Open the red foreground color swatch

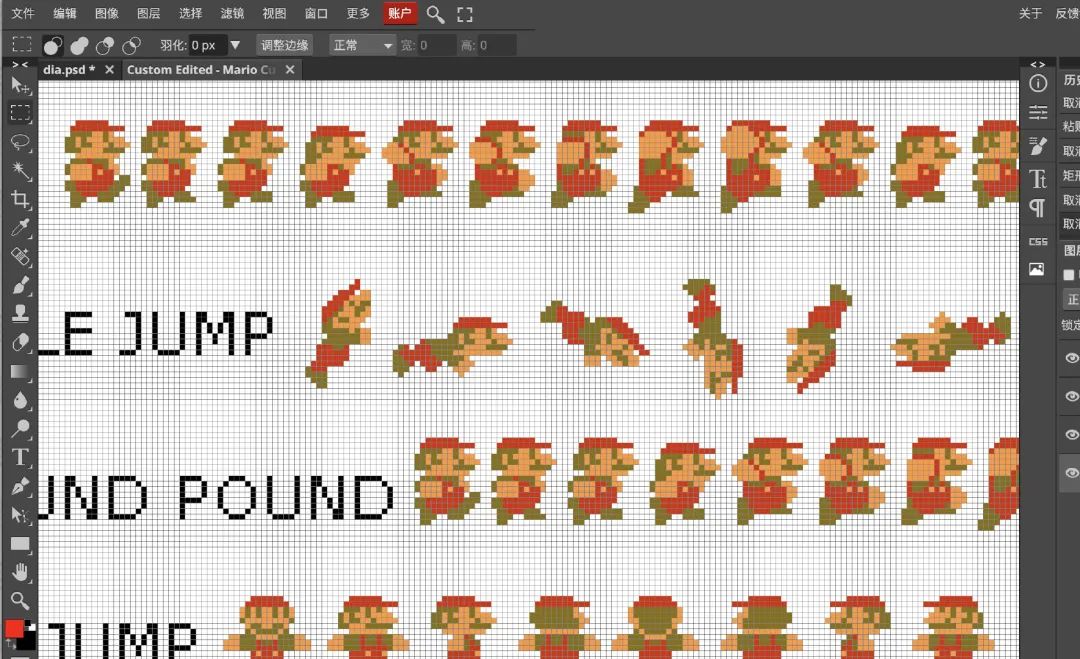[x=14, y=629]
